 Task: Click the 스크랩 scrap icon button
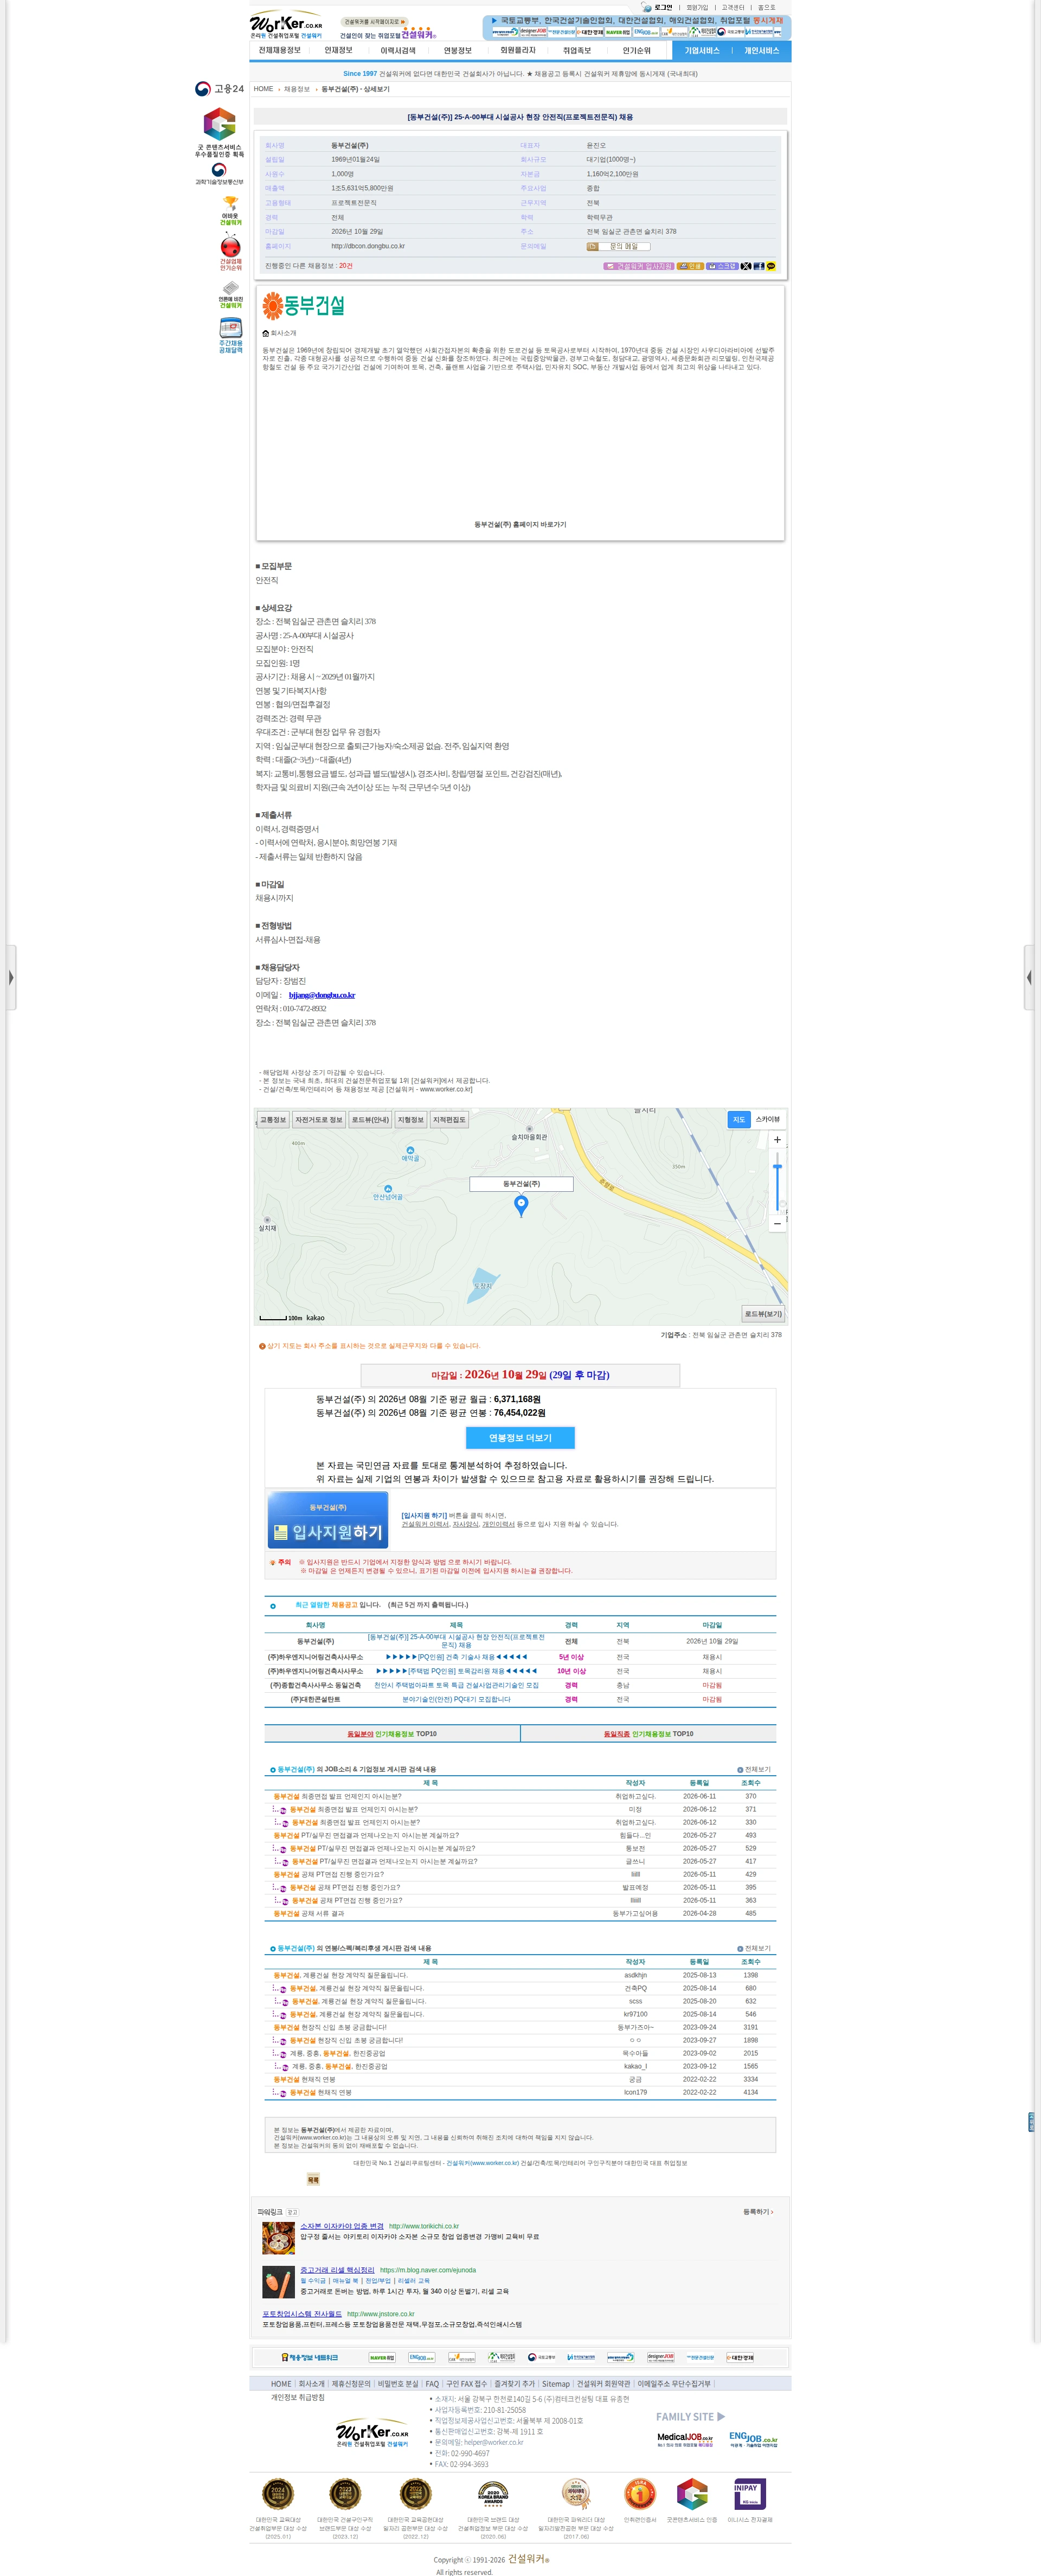[x=722, y=266]
